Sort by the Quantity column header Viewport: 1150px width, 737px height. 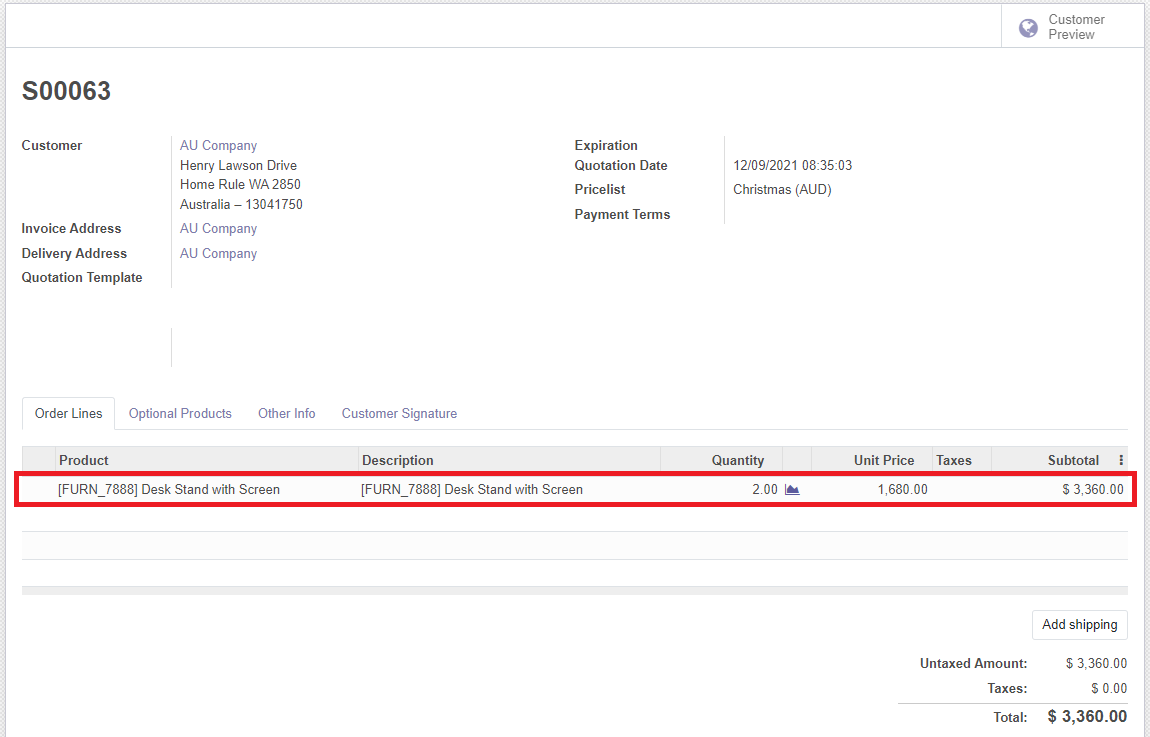(737, 461)
